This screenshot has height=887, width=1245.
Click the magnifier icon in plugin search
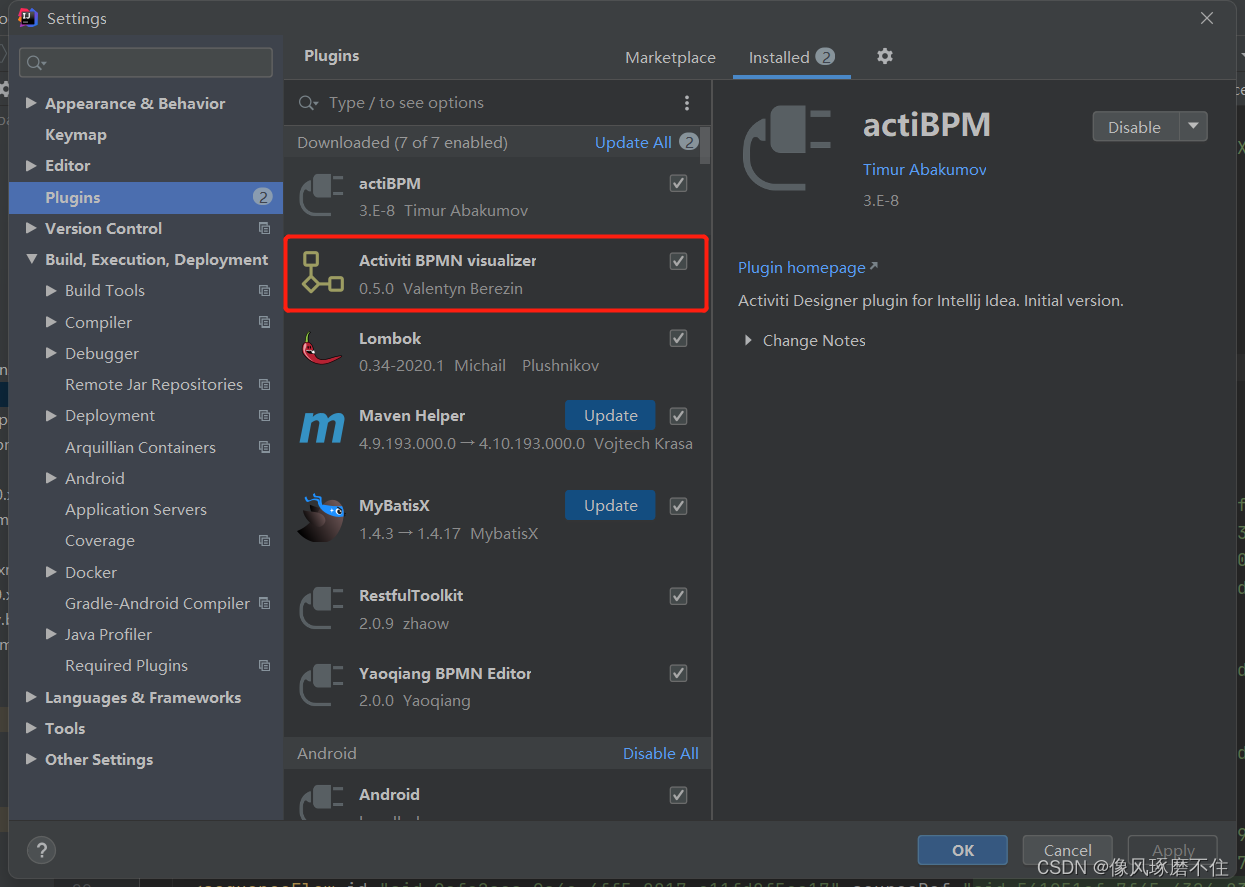309,103
